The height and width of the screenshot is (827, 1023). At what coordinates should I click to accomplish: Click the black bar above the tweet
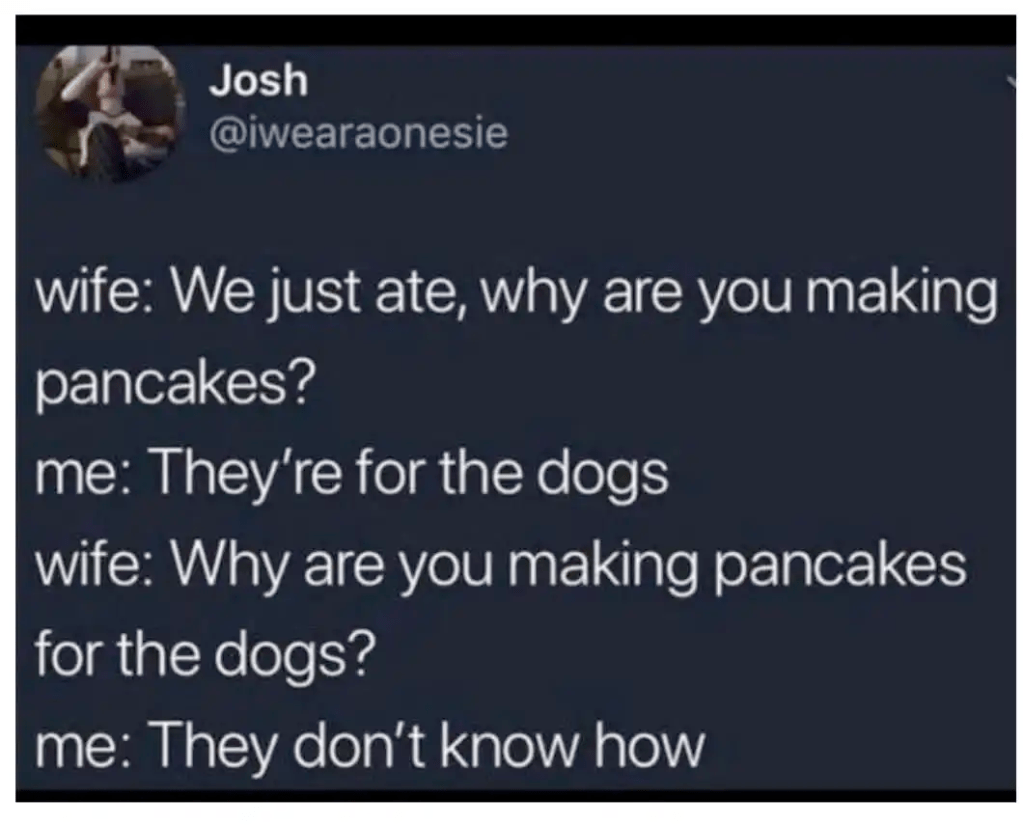515,30
